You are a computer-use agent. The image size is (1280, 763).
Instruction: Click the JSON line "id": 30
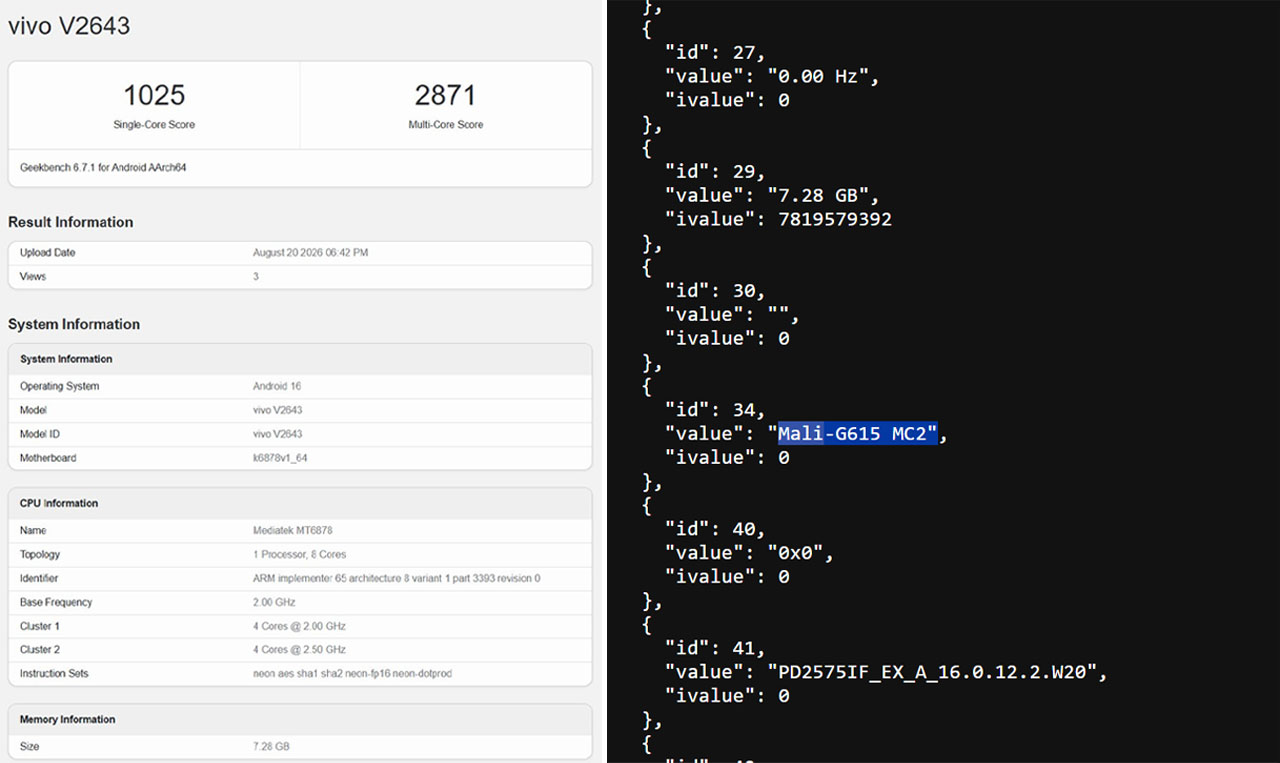pyautogui.click(x=715, y=290)
